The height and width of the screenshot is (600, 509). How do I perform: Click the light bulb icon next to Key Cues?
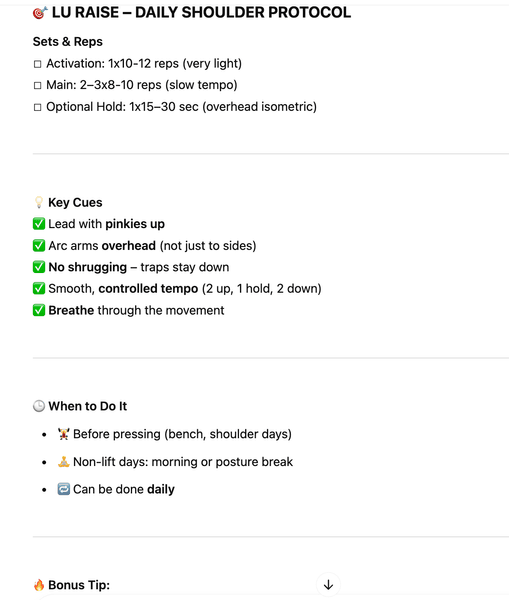(39, 202)
